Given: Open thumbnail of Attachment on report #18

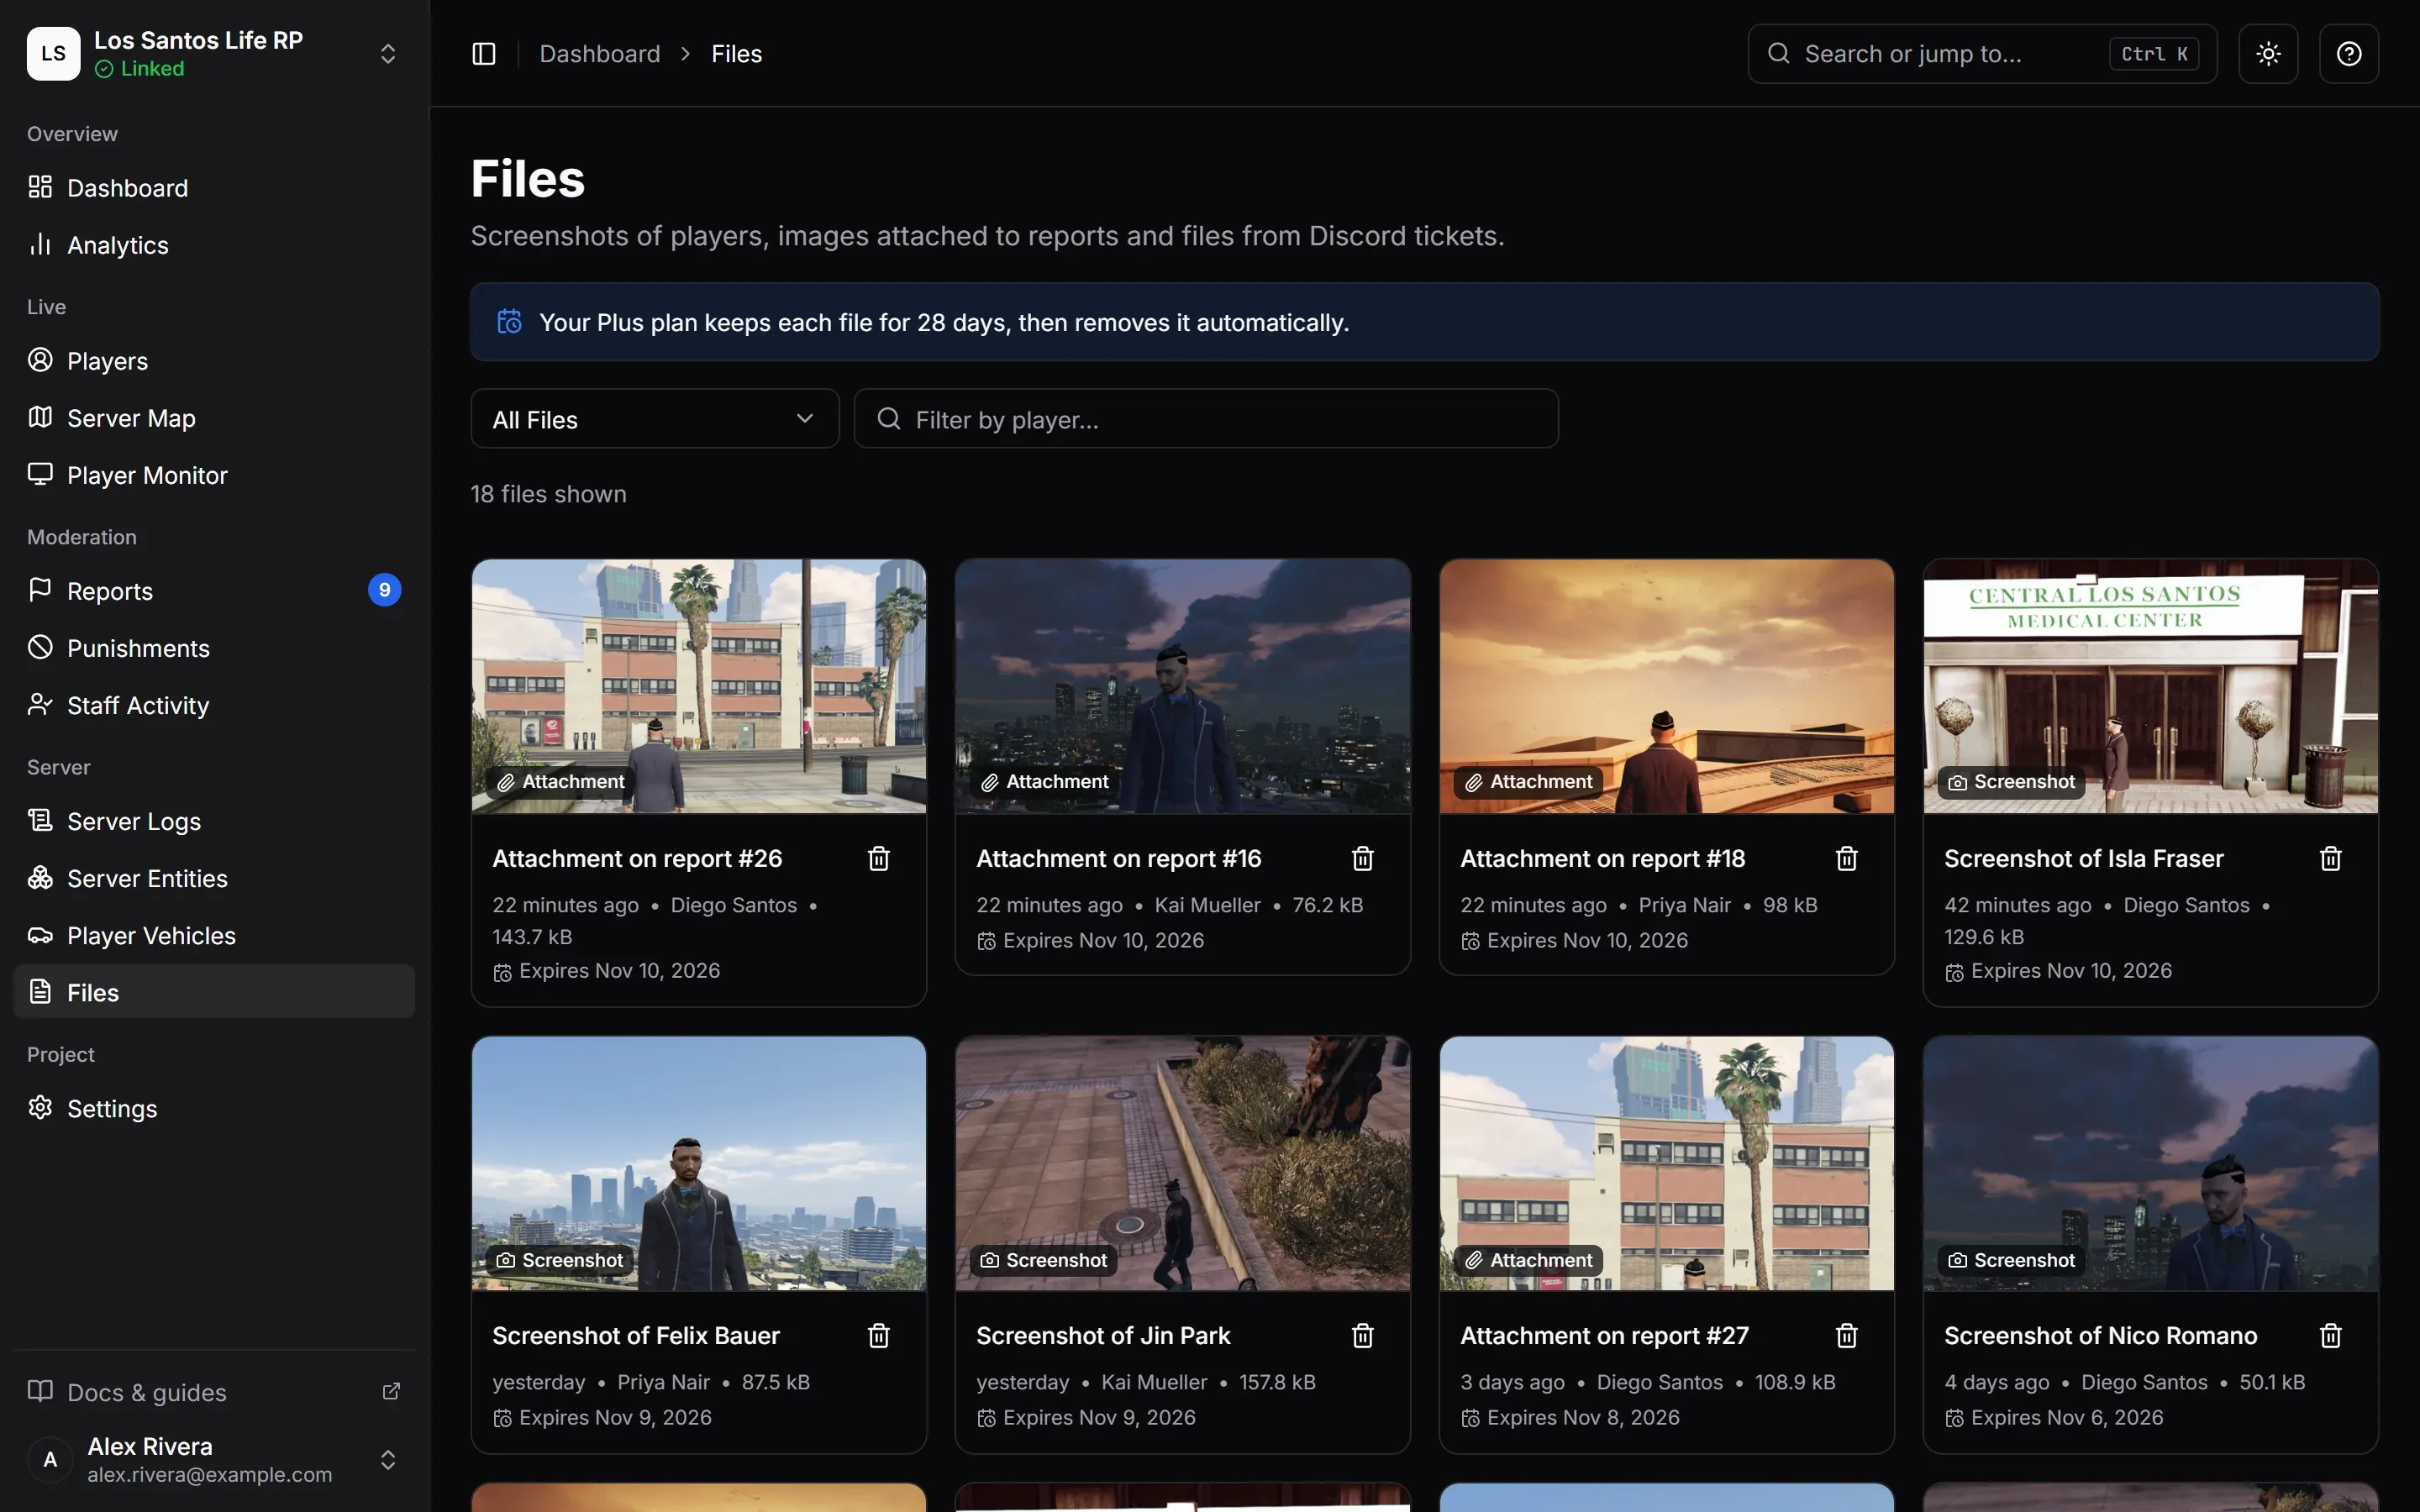Looking at the screenshot, I should (x=1667, y=686).
